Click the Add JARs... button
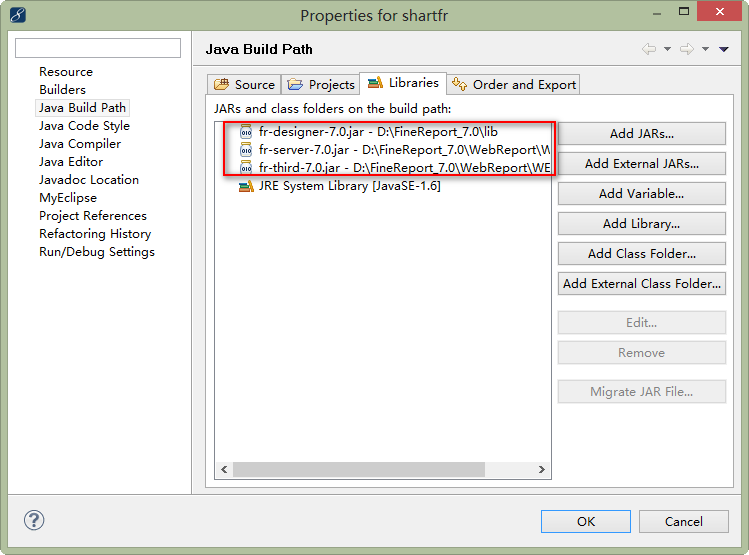Viewport: 749px width, 555px height. point(642,134)
